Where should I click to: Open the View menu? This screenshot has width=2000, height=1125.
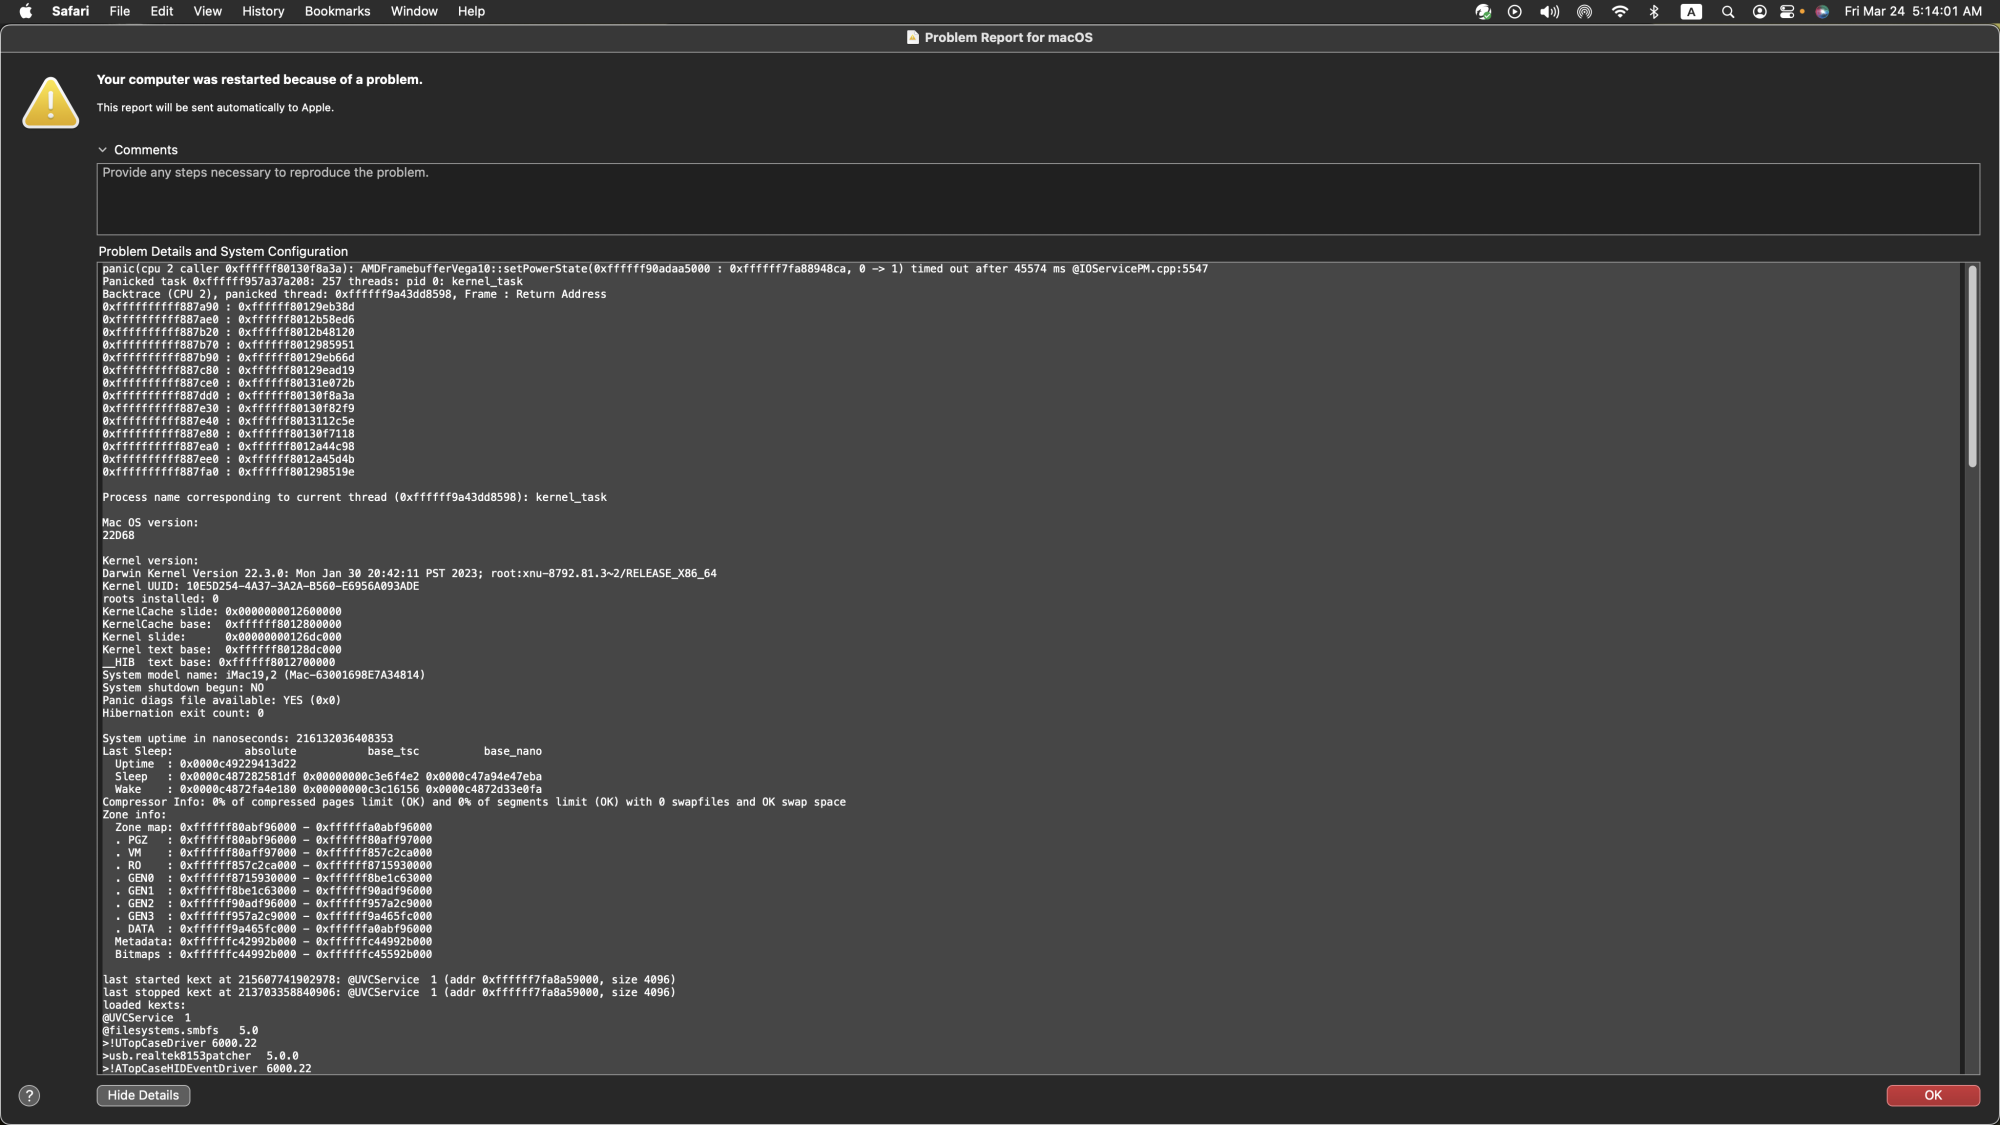coord(208,11)
